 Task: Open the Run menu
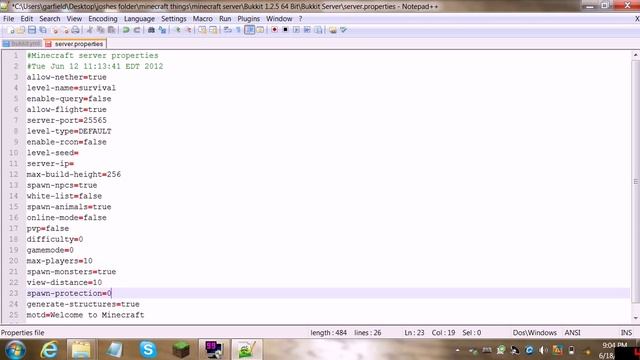[x=225, y=19]
